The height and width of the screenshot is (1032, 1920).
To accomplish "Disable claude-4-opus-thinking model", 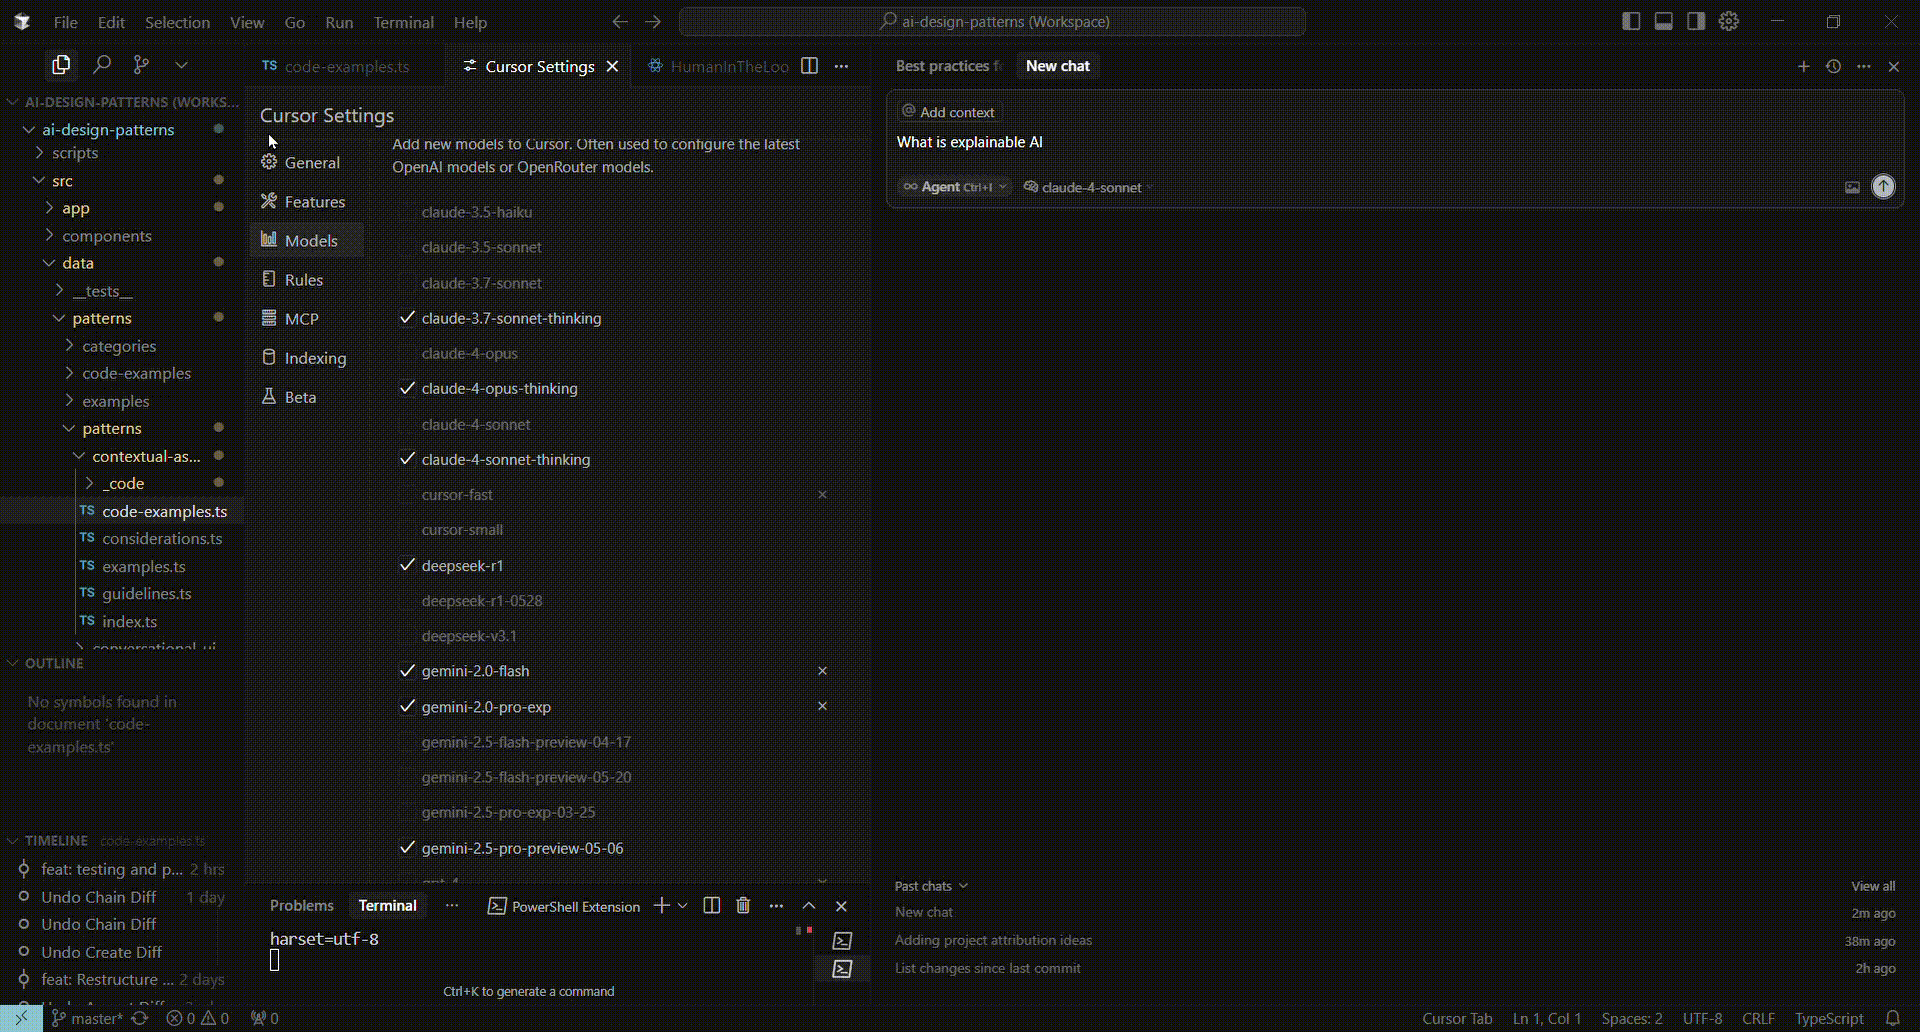I will pyautogui.click(x=407, y=388).
